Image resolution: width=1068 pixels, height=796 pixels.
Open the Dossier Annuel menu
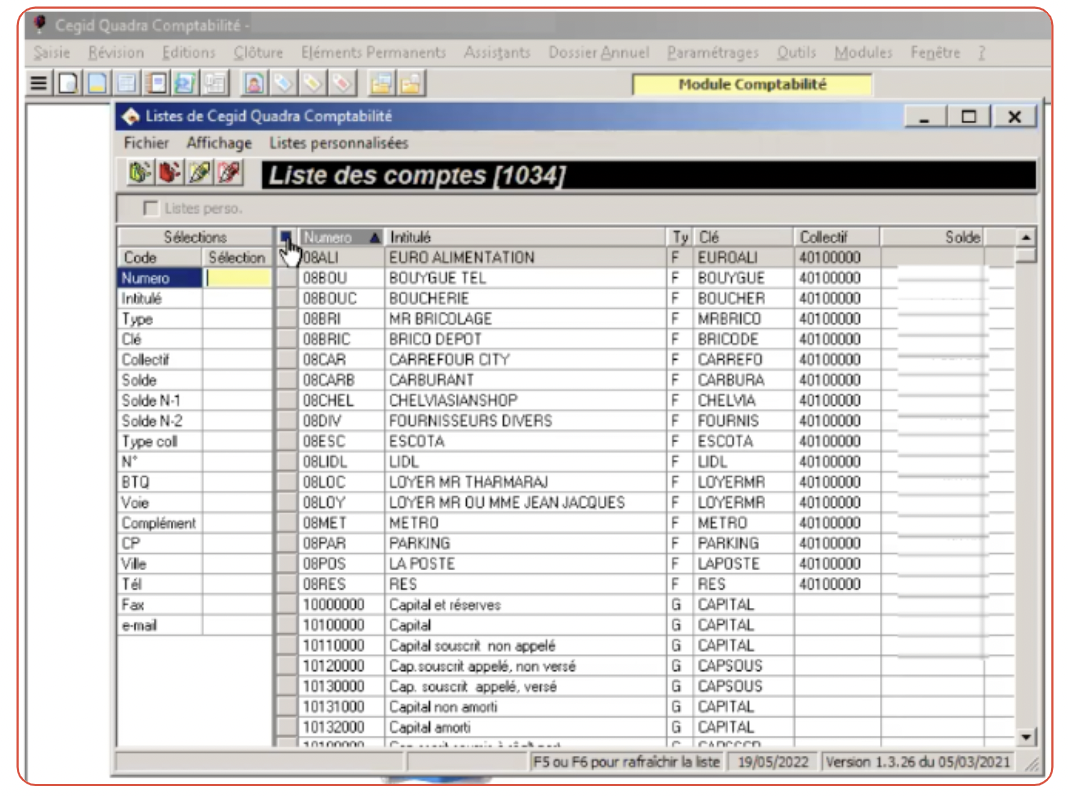tap(599, 52)
